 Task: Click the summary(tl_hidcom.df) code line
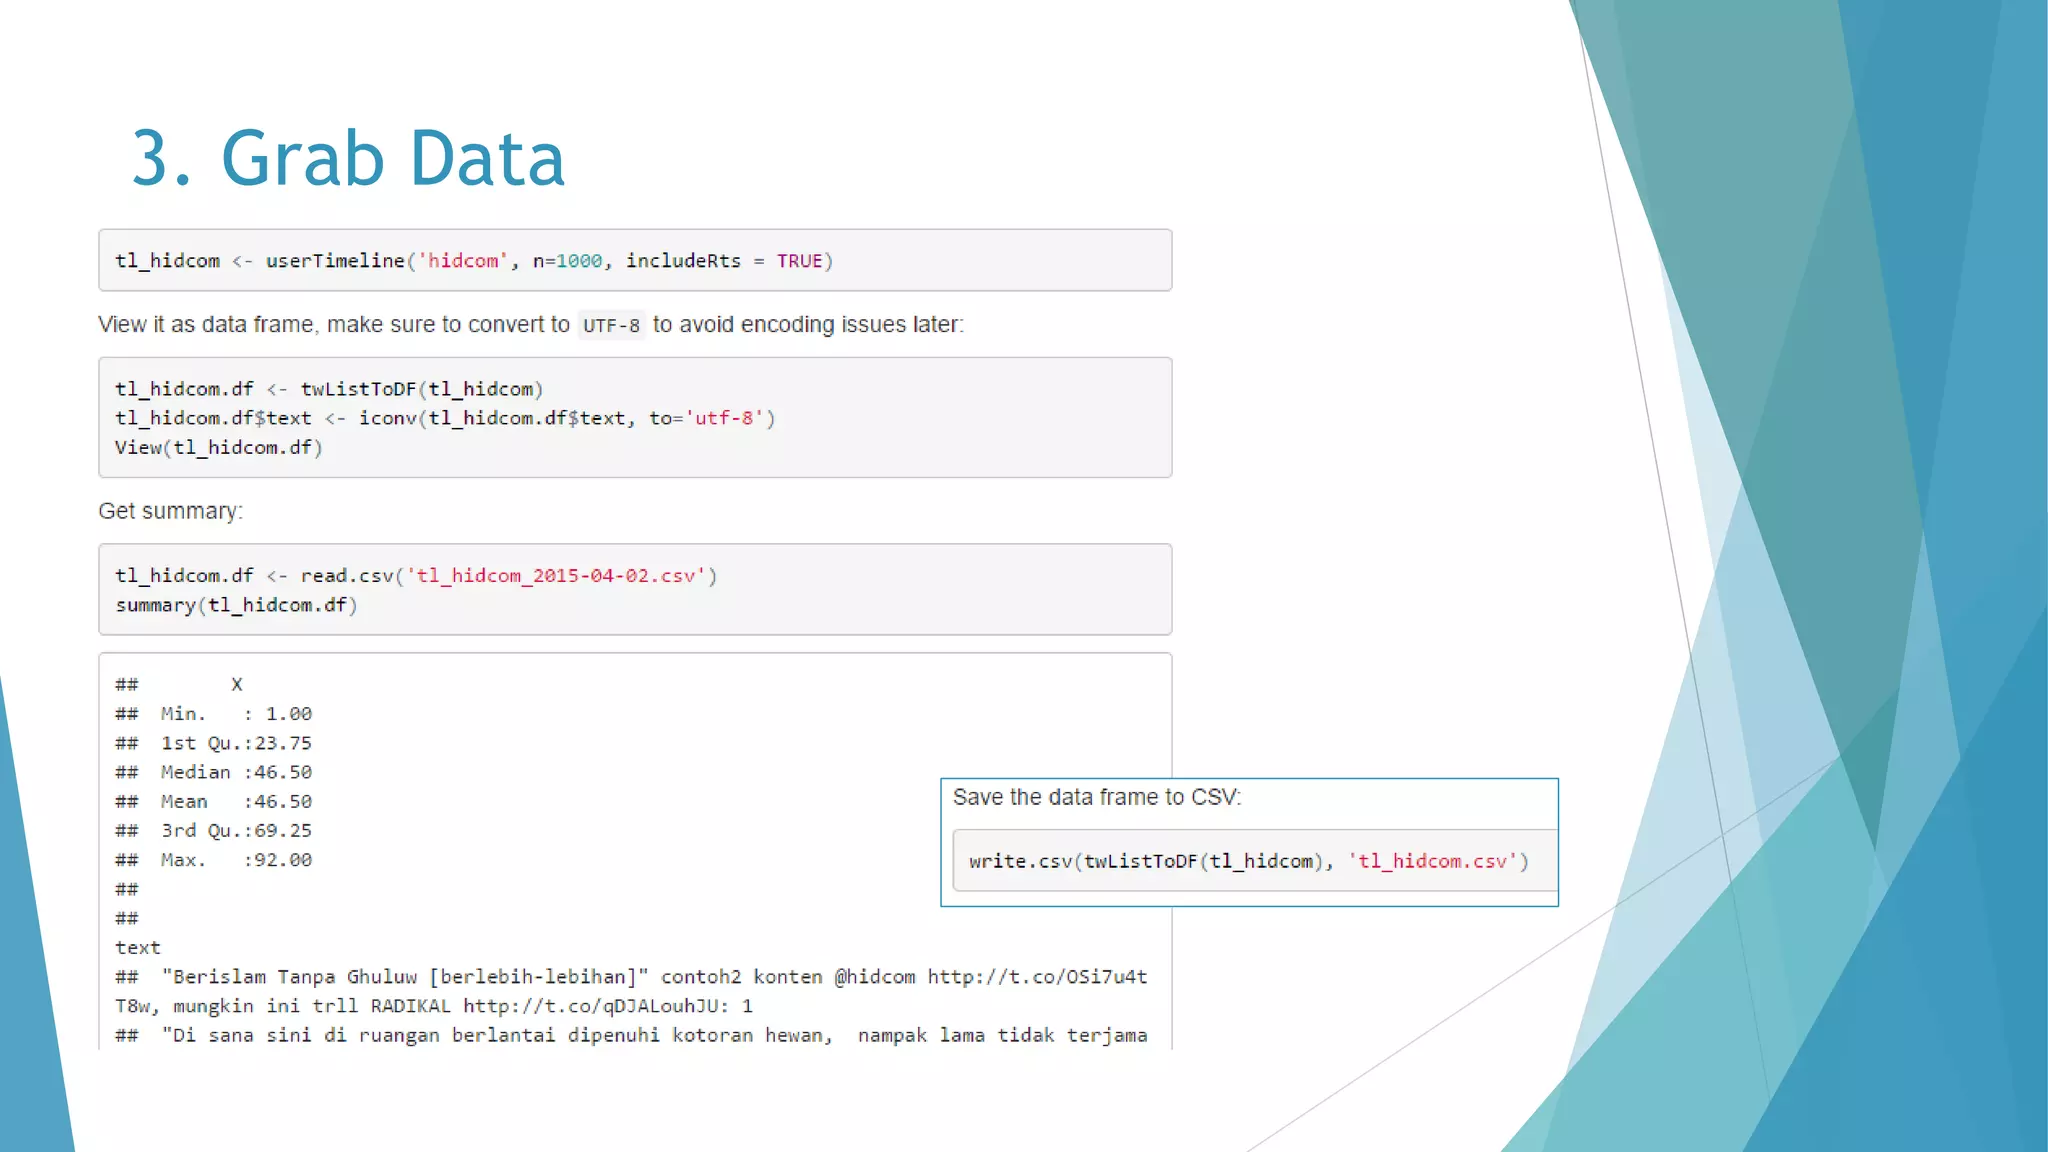click(236, 605)
